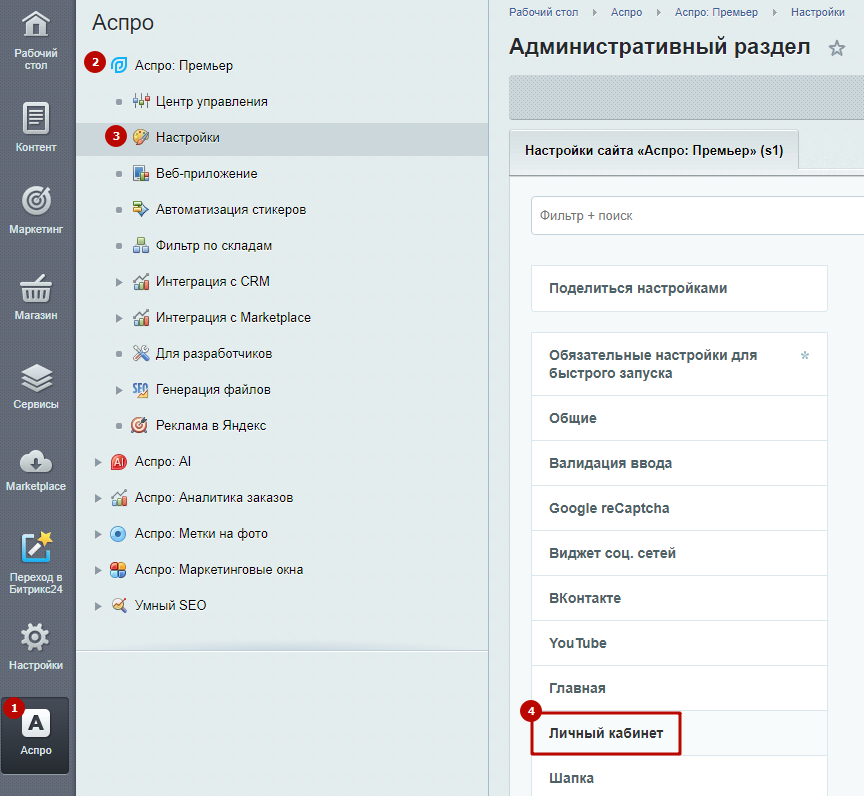Expand Интеграция с CRM tree node
The image size is (864, 796).
pos(119,282)
